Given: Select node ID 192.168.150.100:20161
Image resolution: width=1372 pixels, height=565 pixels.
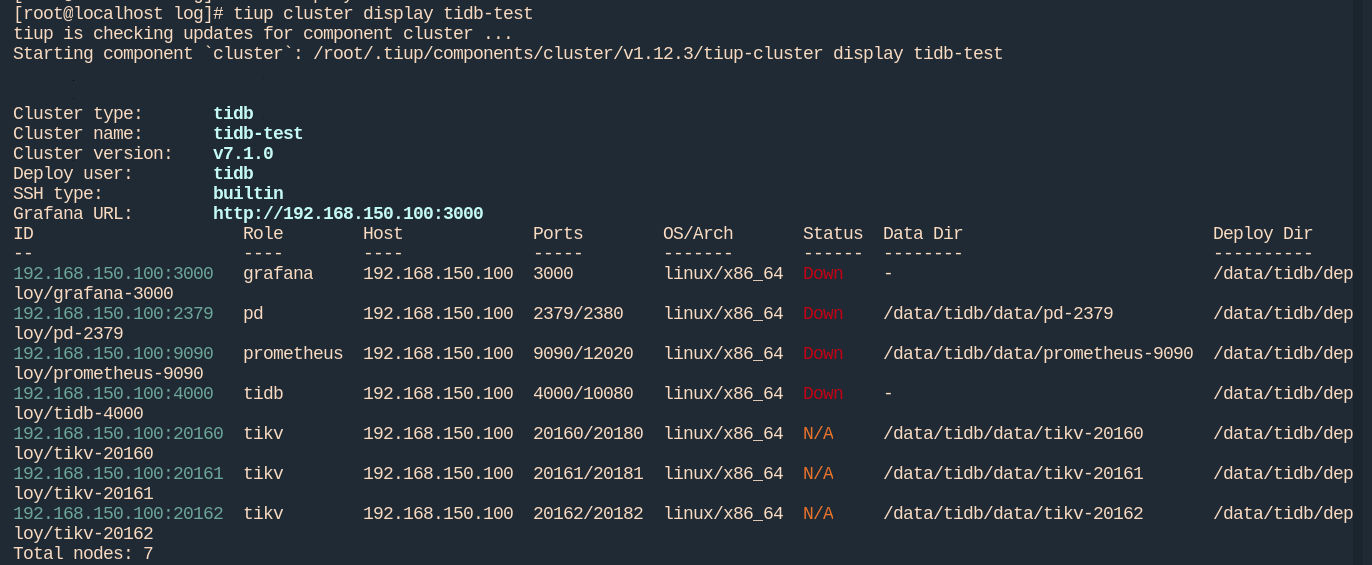Looking at the screenshot, I should pos(118,473).
